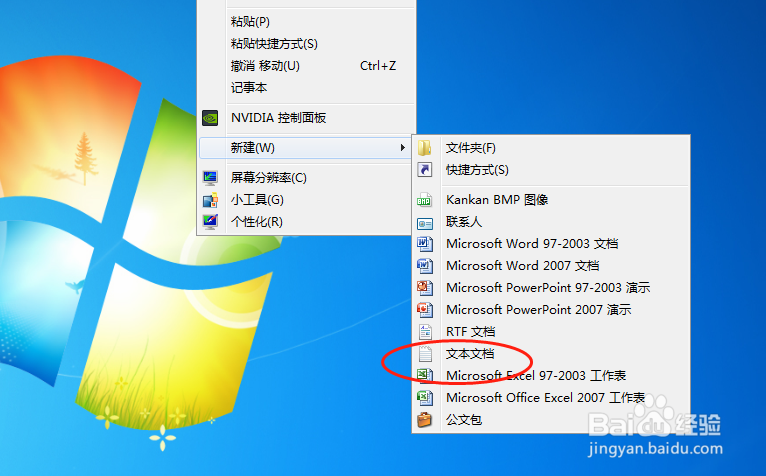Click the personalization icon beside 个性化(R)
This screenshot has height=476, width=766.
[210, 222]
